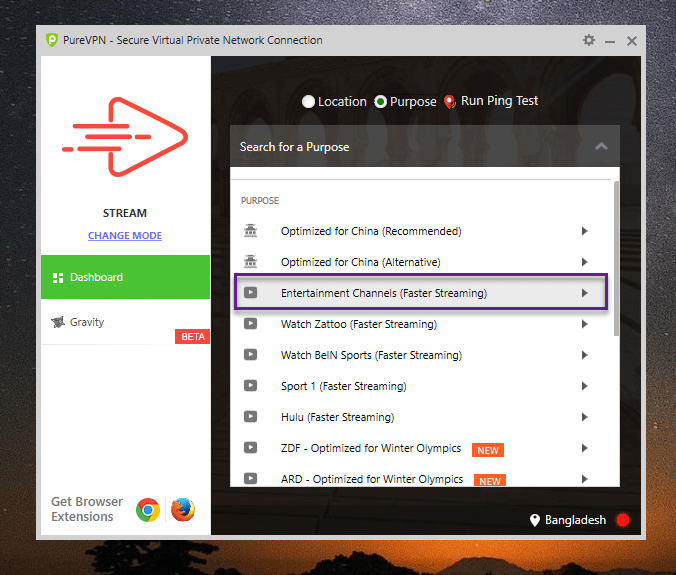676x575 pixels.
Task: Click the Bangladesh location pin icon
Action: click(535, 520)
